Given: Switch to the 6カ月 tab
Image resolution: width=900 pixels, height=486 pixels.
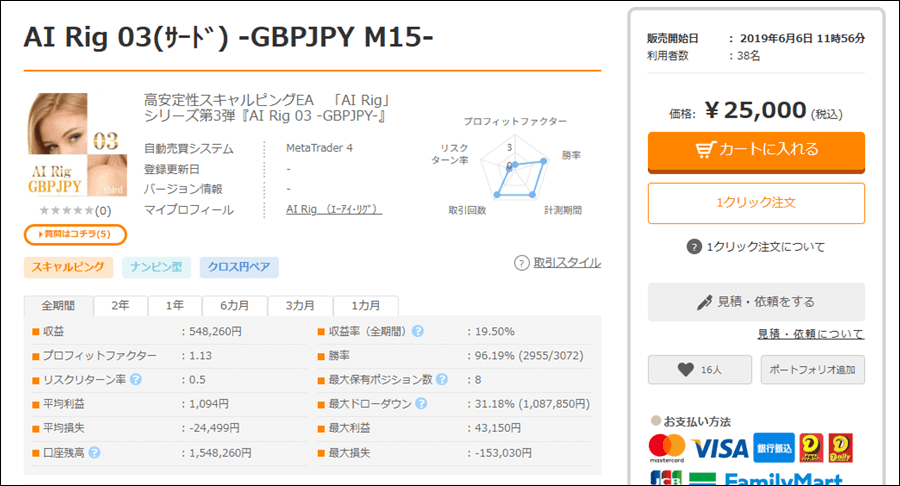Looking at the screenshot, I should click(x=234, y=306).
